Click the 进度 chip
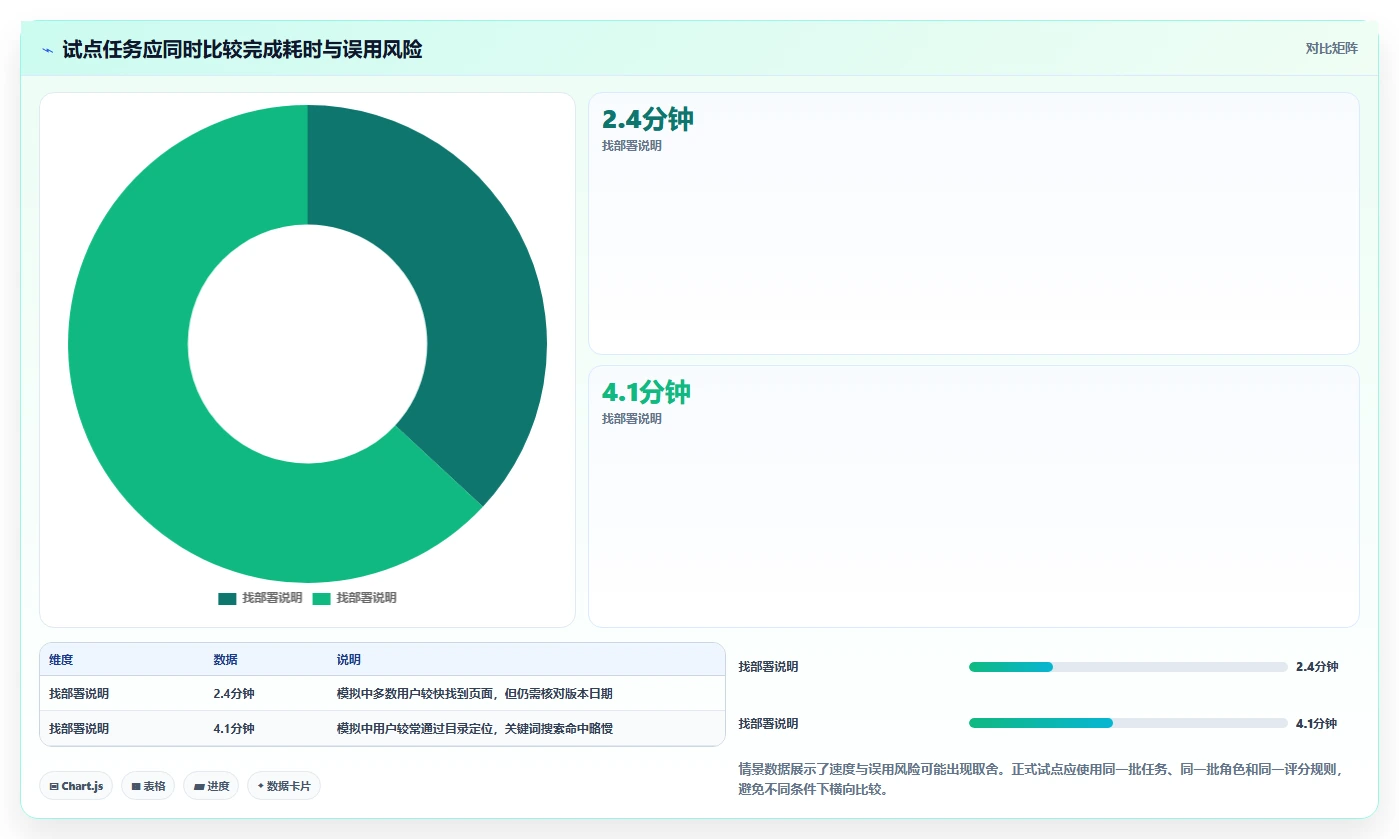 tap(211, 786)
